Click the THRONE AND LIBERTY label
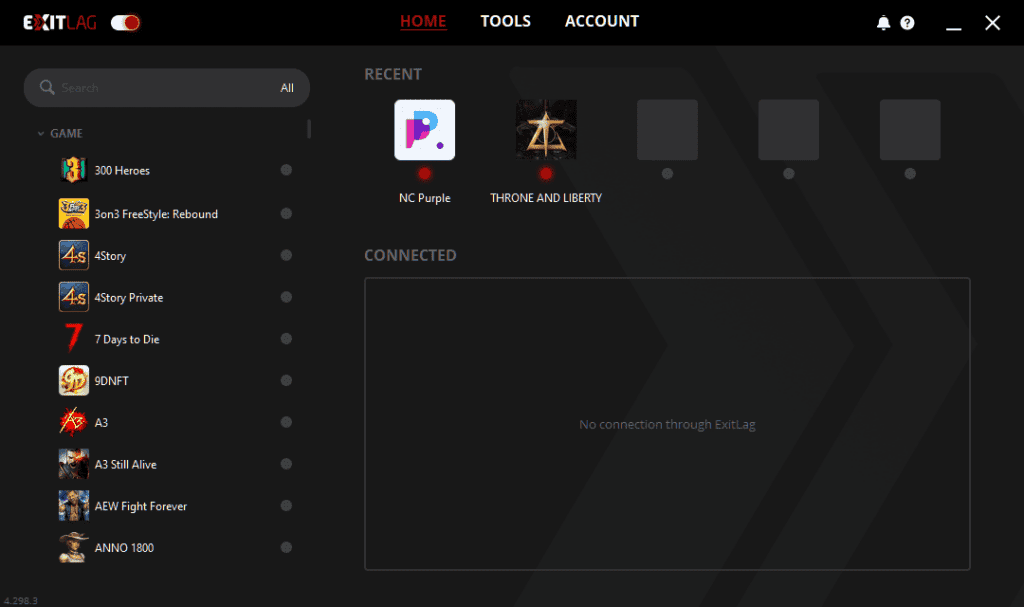The width and height of the screenshot is (1024, 607). pos(546,198)
